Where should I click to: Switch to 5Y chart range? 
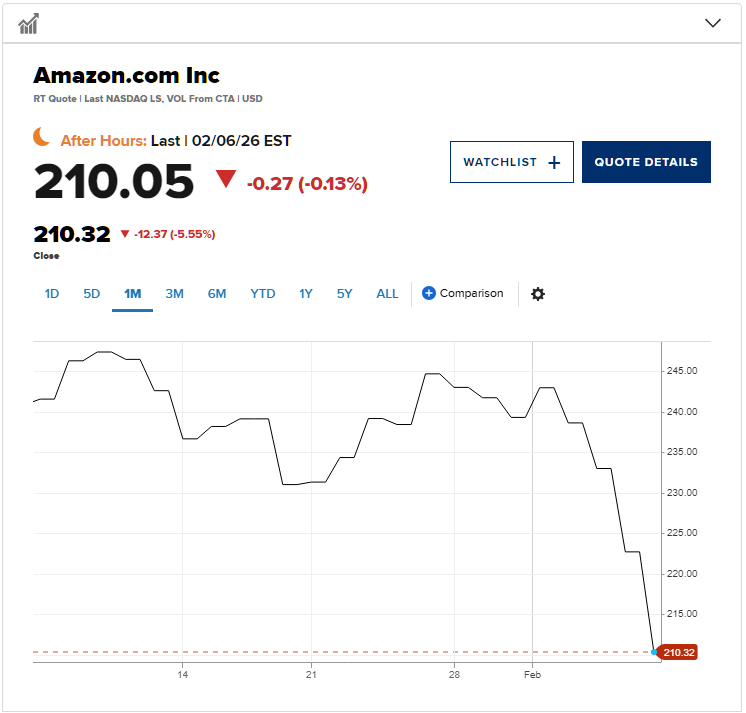(x=345, y=294)
